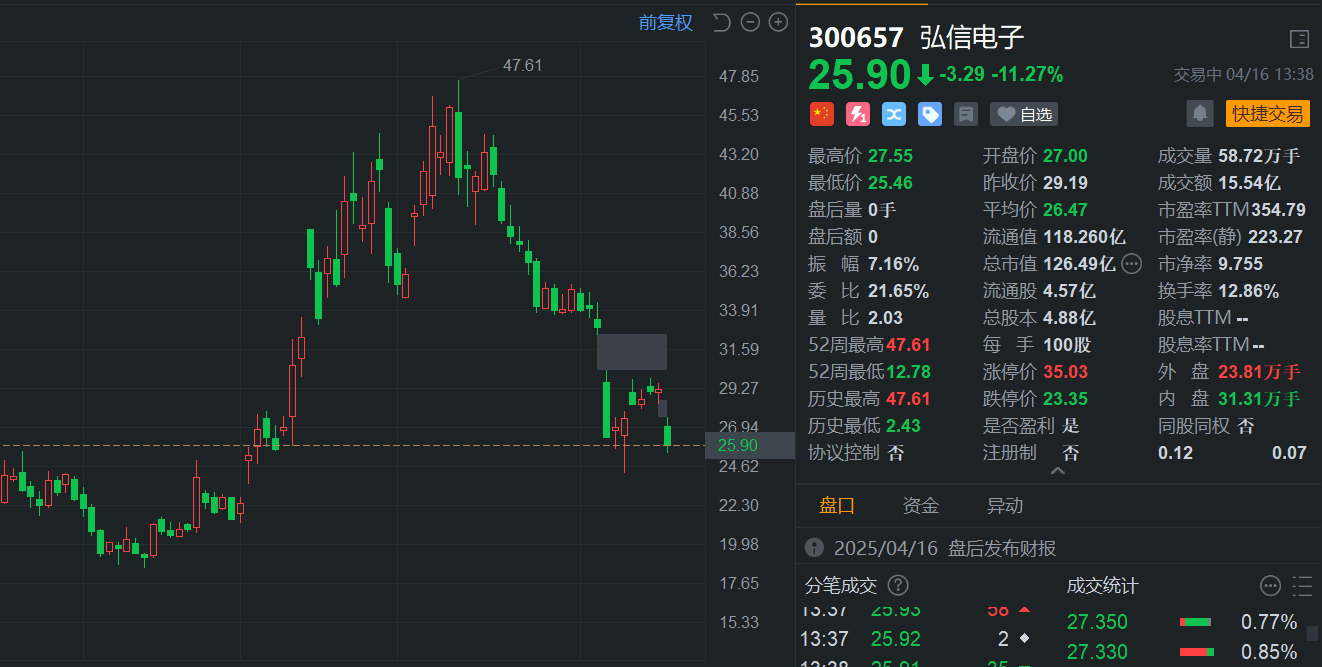Open more options beside 总市值
Image resolution: width=1322 pixels, height=667 pixels.
[x=1131, y=264]
